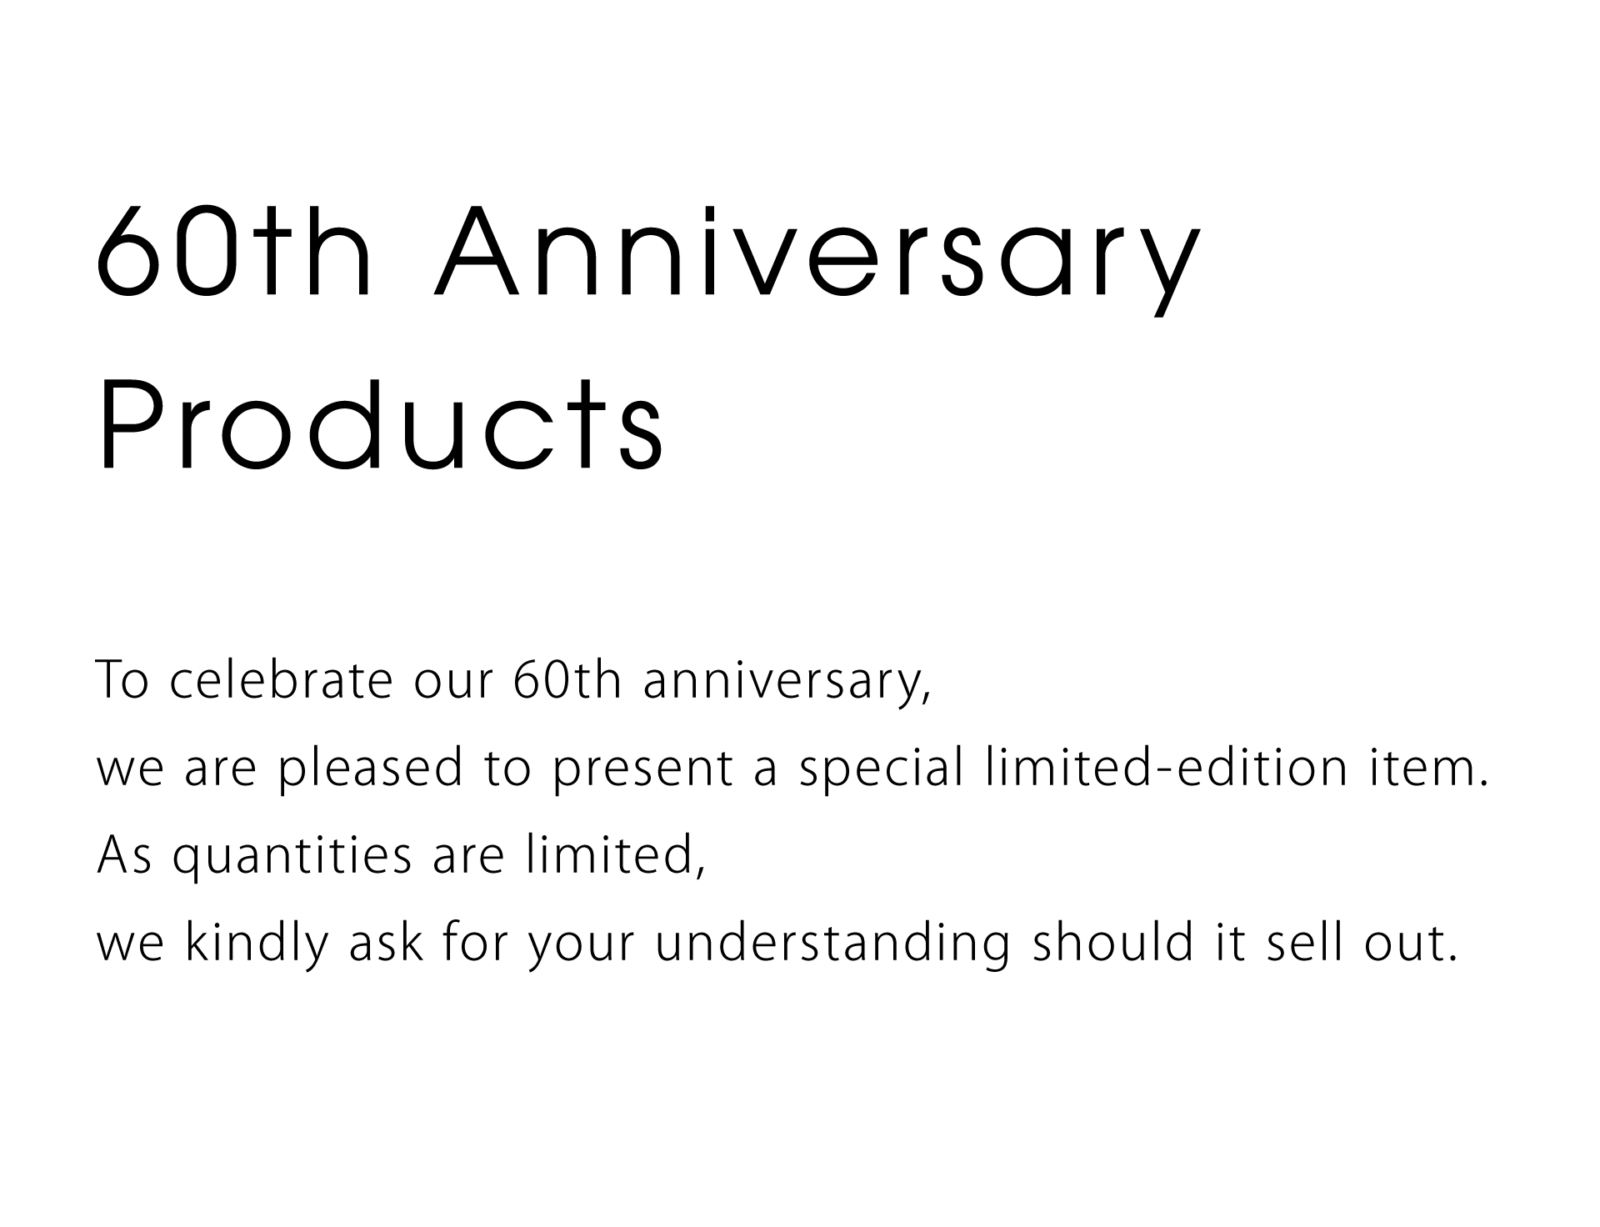Click the lowercase word "anniversary," in the paragraph

point(787,680)
